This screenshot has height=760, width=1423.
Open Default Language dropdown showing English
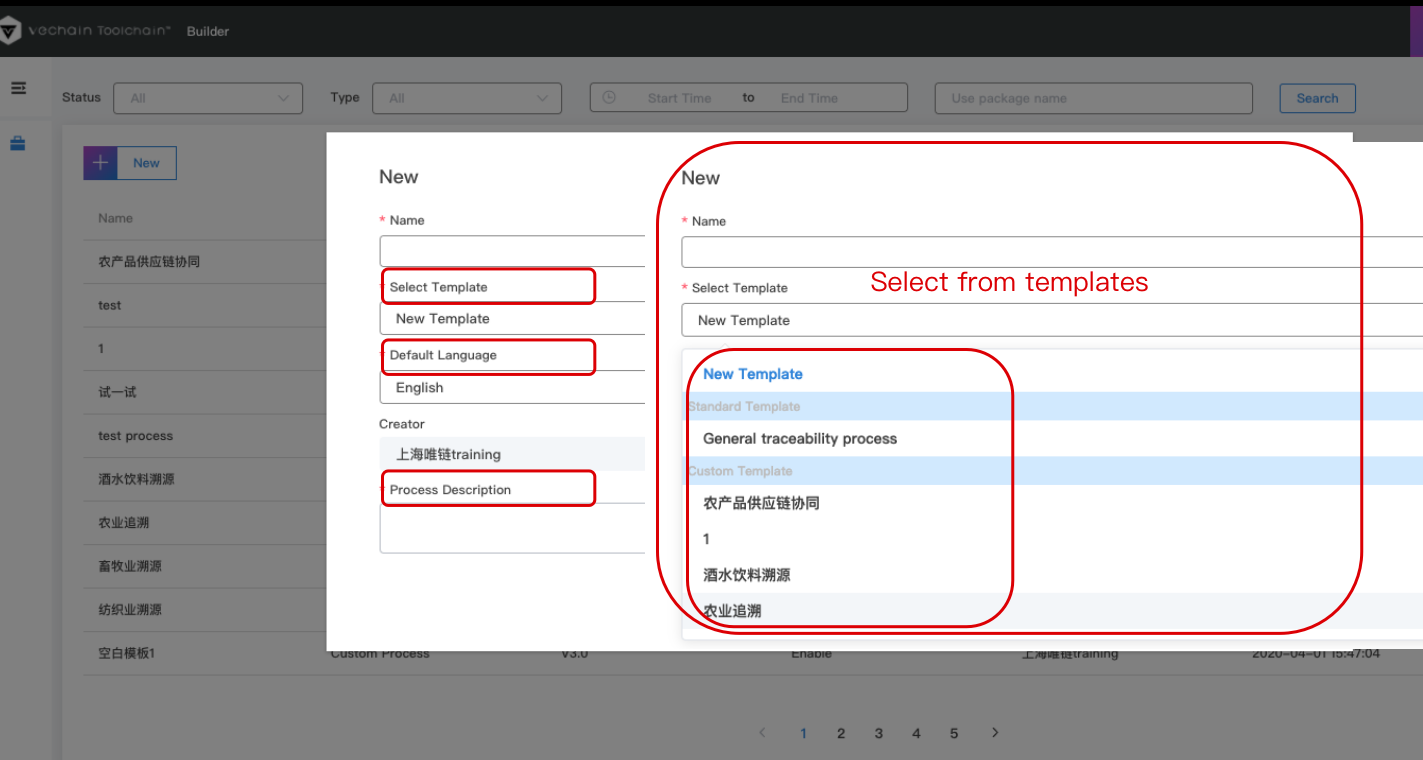click(x=512, y=387)
